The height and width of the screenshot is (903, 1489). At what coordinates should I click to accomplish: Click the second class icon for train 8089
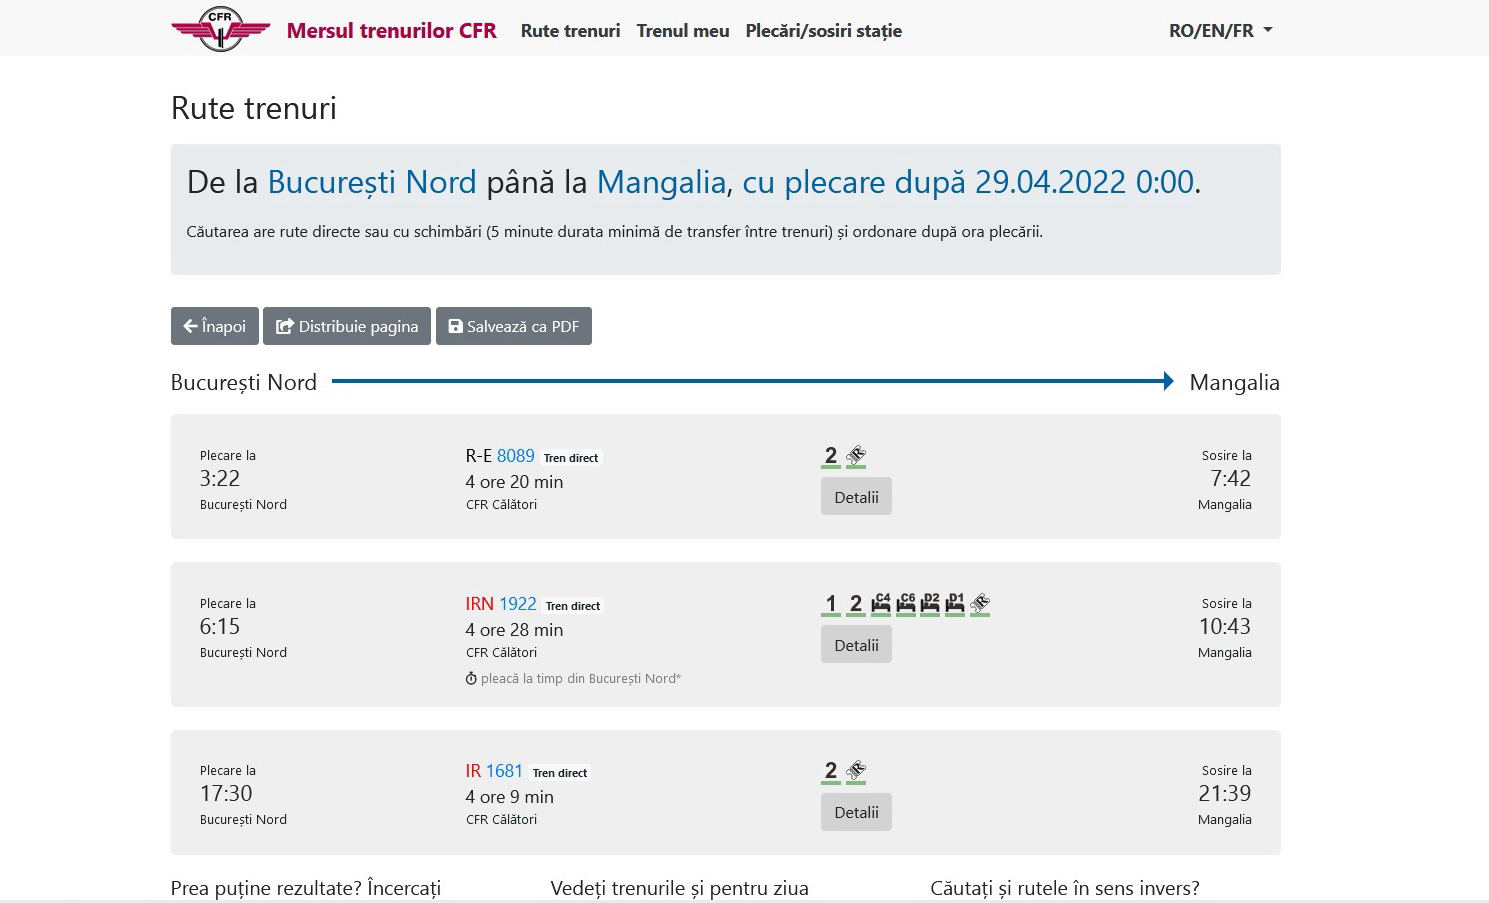pyautogui.click(x=830, y=456)
